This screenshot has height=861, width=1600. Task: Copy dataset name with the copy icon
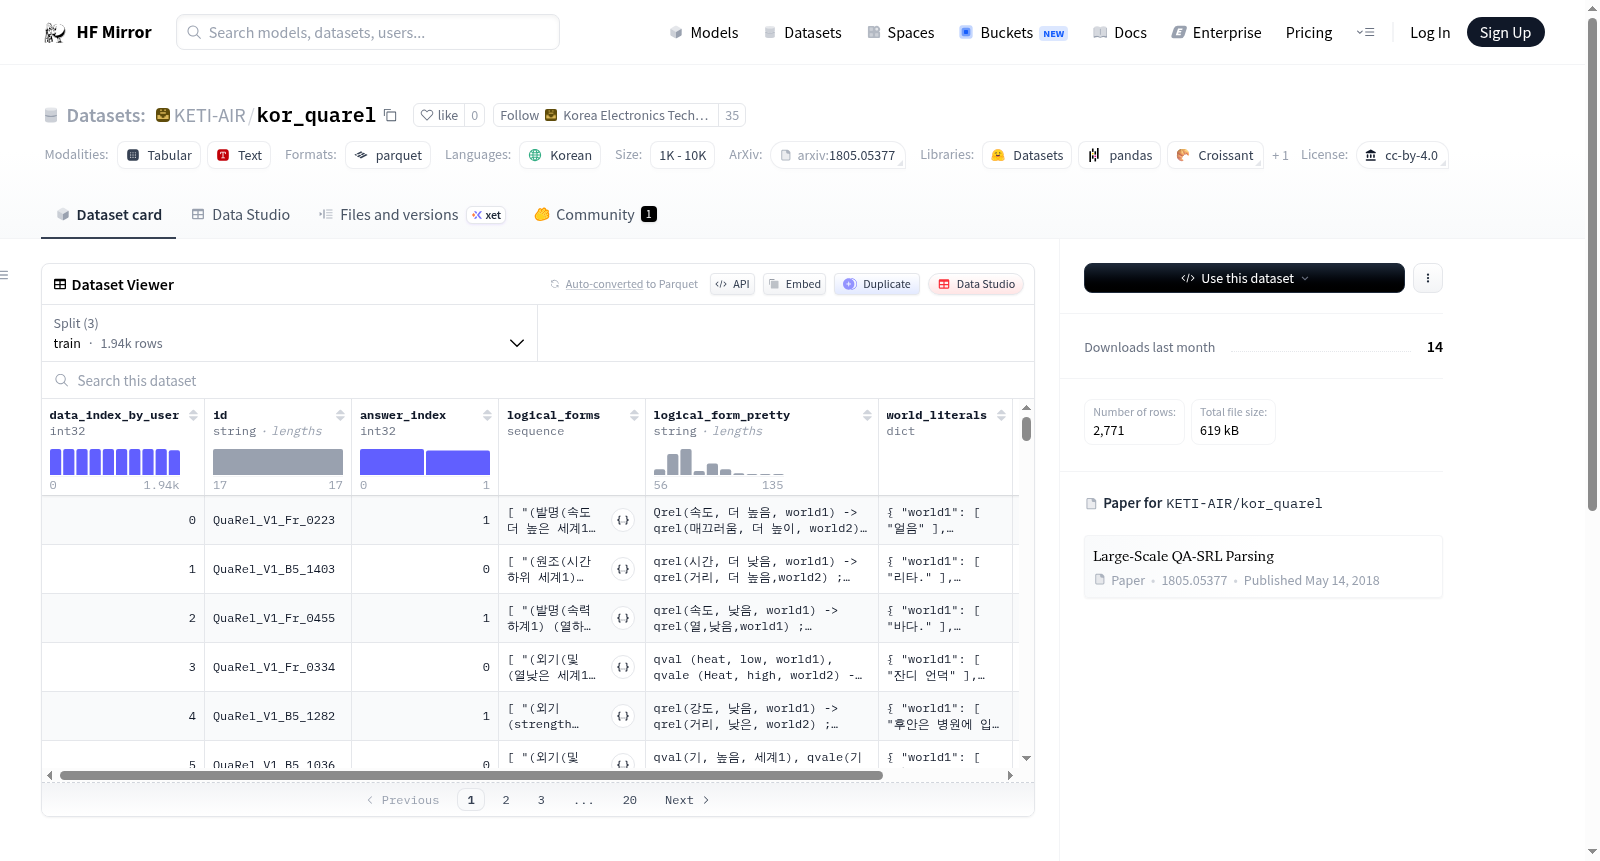(390, 115)
